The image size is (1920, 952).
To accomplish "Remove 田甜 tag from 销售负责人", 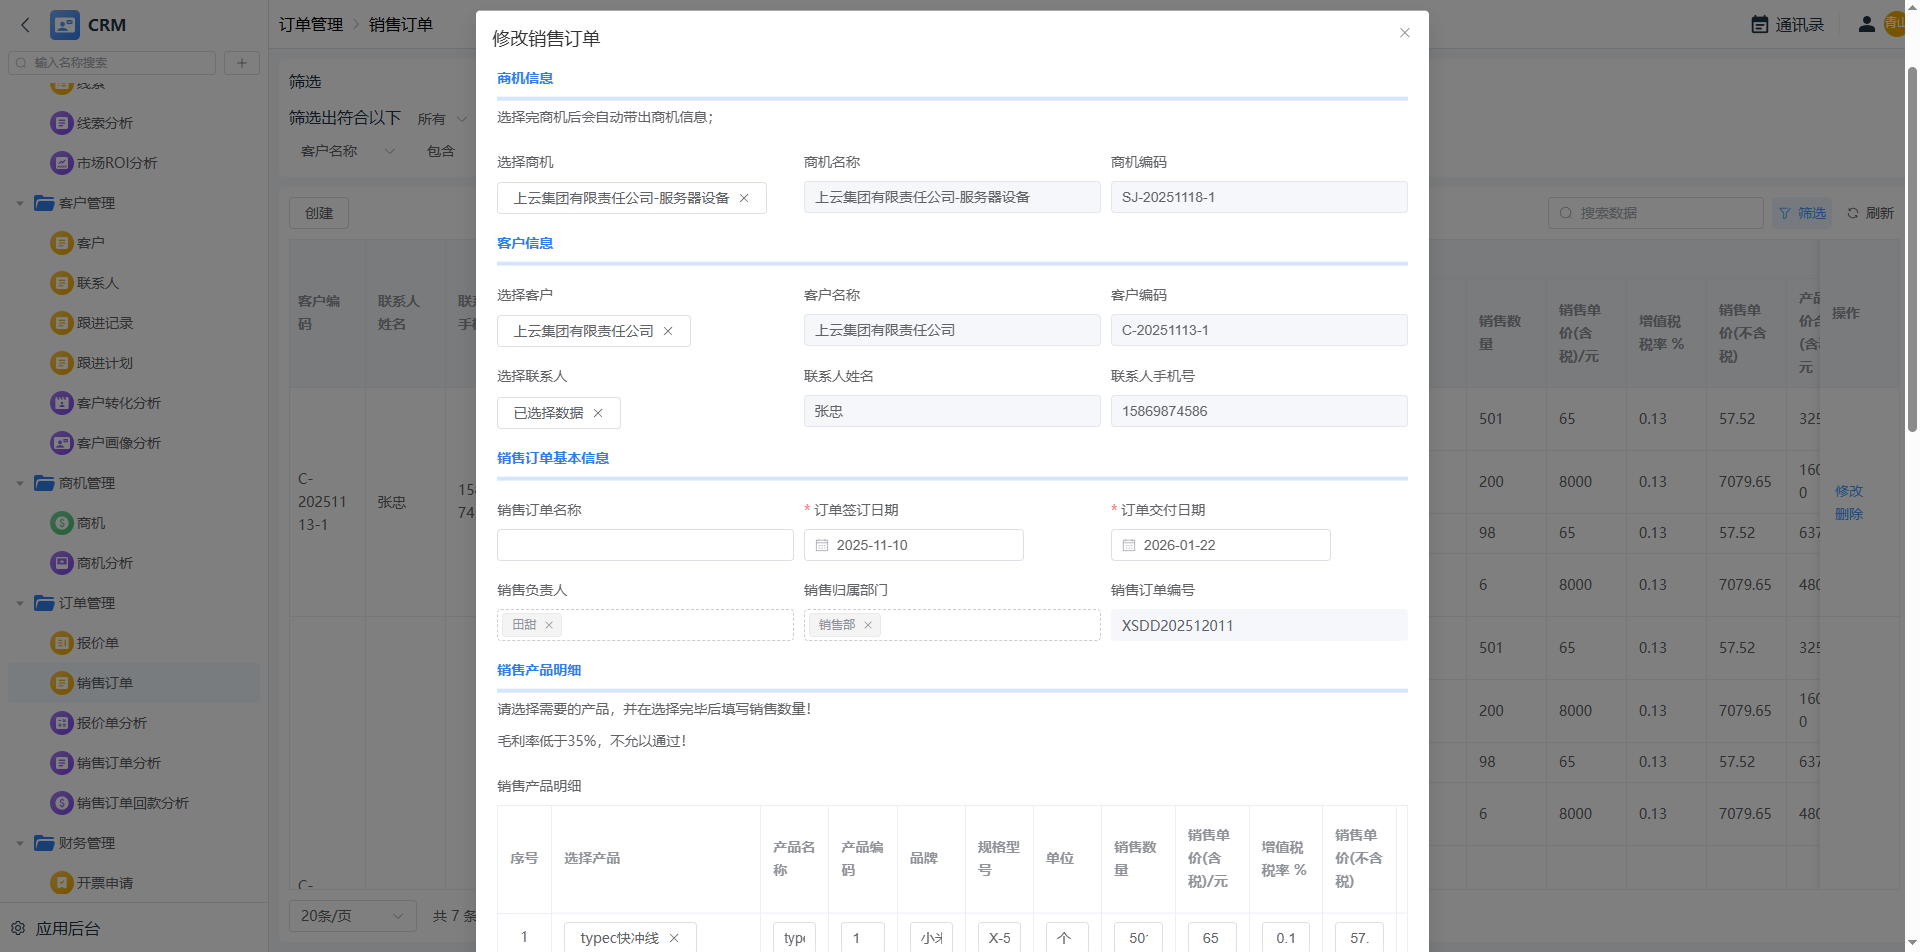I will pos(549,625).
